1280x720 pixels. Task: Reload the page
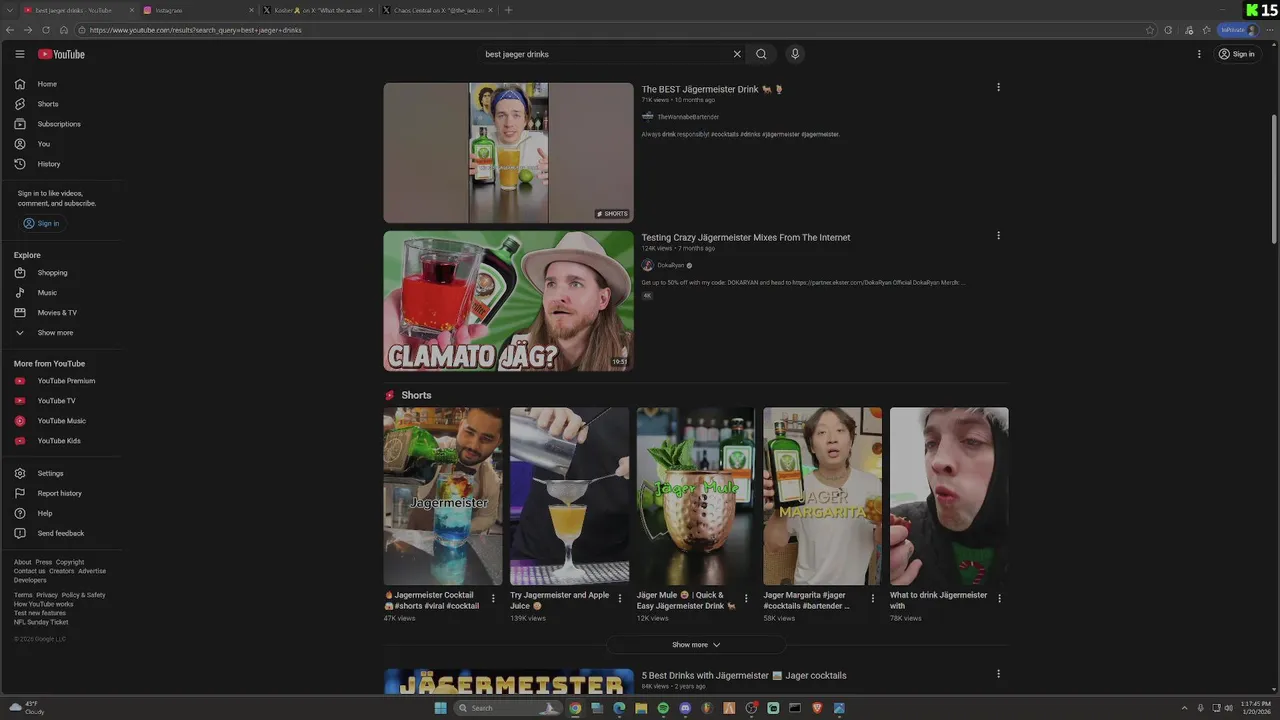[46, 30]
